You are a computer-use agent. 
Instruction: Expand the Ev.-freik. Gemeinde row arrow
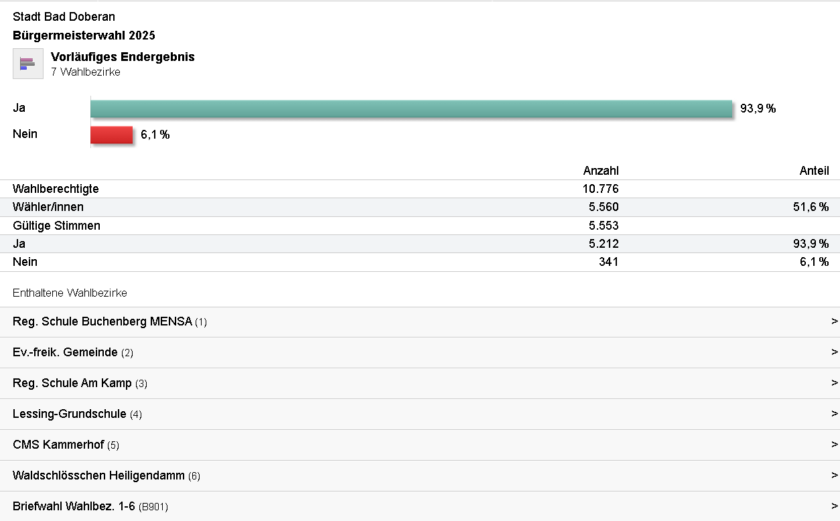833,353
